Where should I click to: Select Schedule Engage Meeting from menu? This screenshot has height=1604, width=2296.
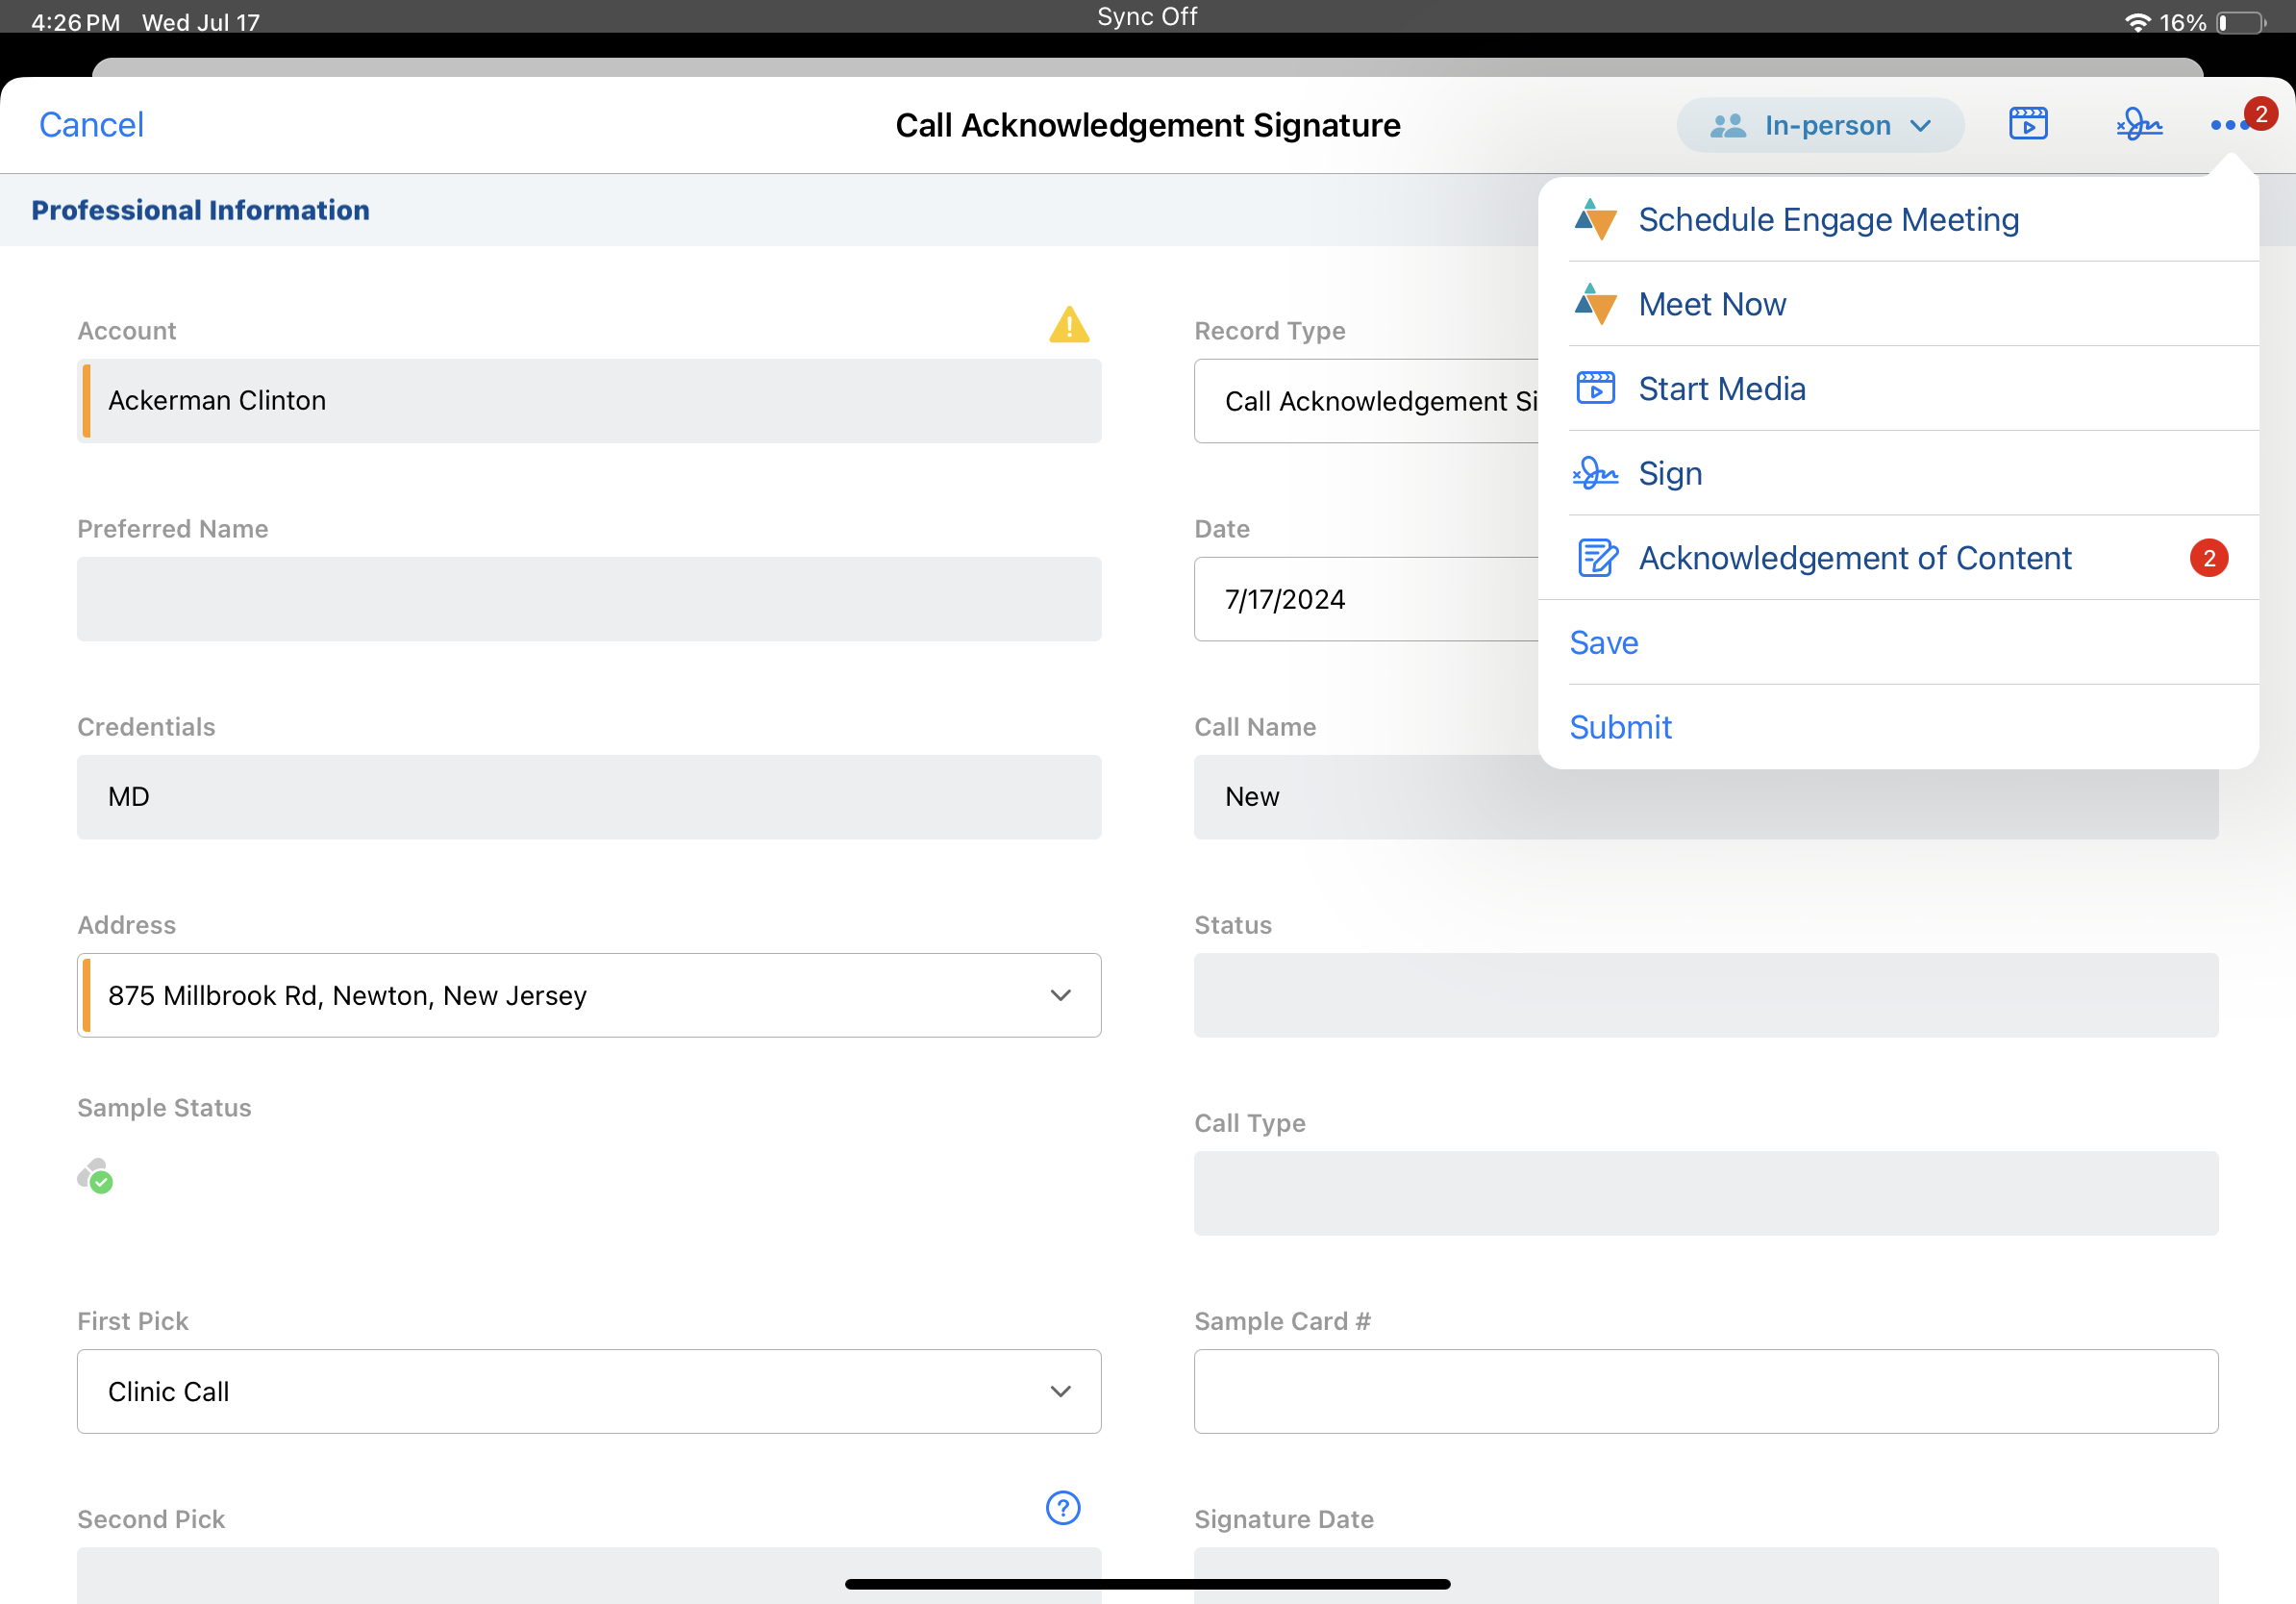click(x=1827, y=219)
